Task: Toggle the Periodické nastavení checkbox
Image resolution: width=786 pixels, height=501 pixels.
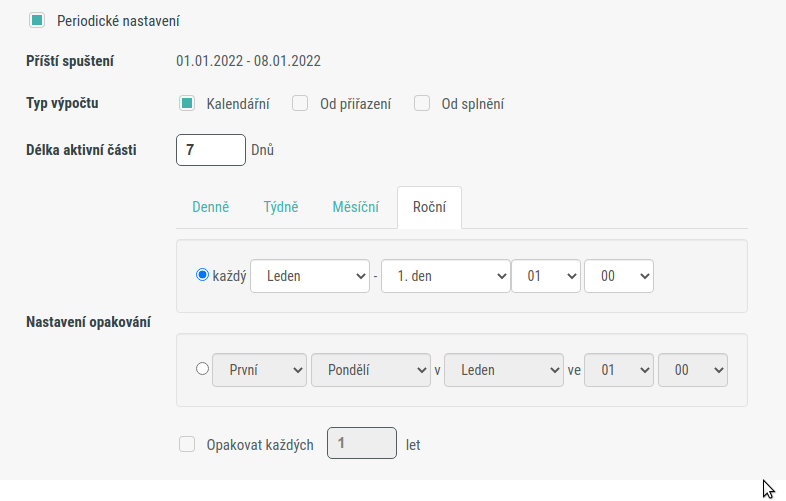Action: pos(37,21)
